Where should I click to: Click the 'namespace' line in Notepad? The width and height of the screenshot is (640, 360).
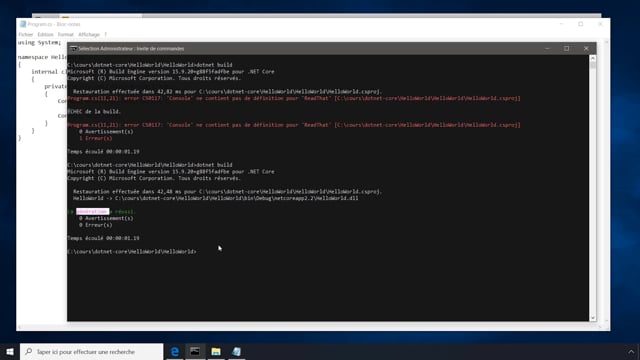tap(42, 57)
